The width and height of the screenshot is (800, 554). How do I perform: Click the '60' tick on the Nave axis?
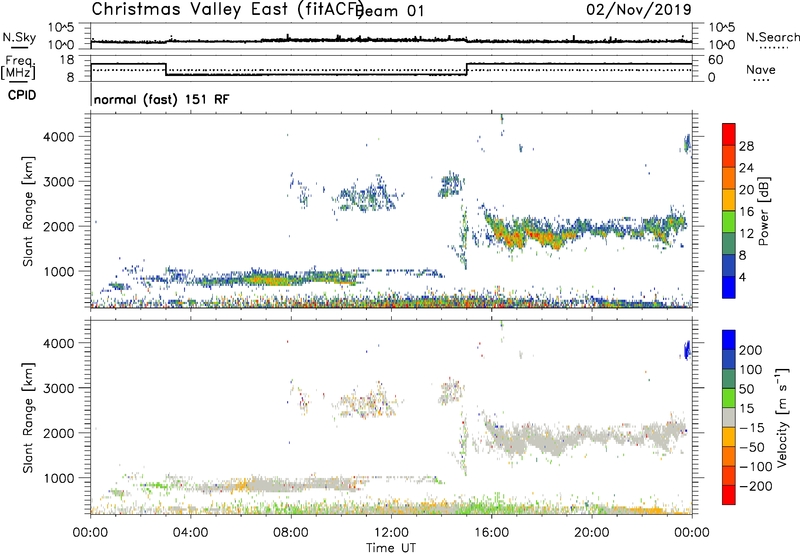(x=716, y=60)
